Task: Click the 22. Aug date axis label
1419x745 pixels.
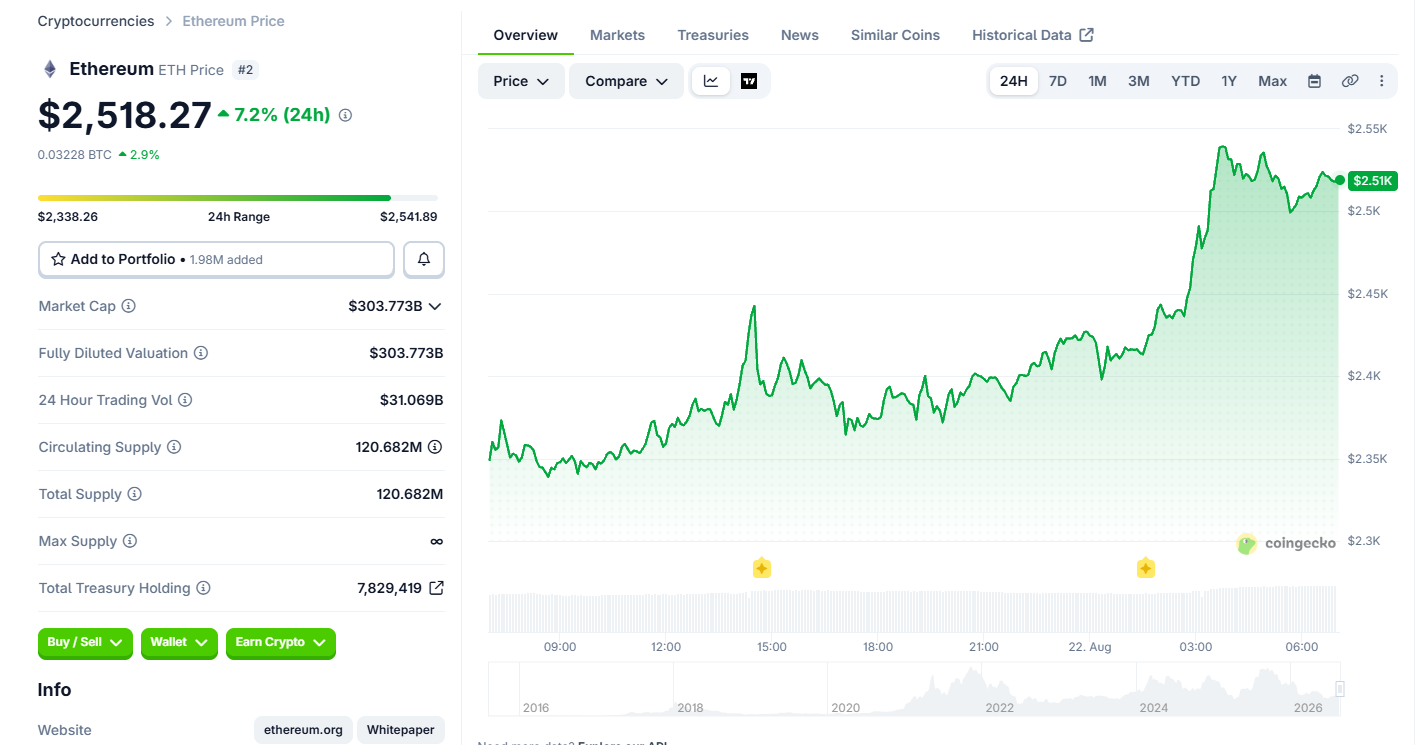Action: click(1090, 647)
